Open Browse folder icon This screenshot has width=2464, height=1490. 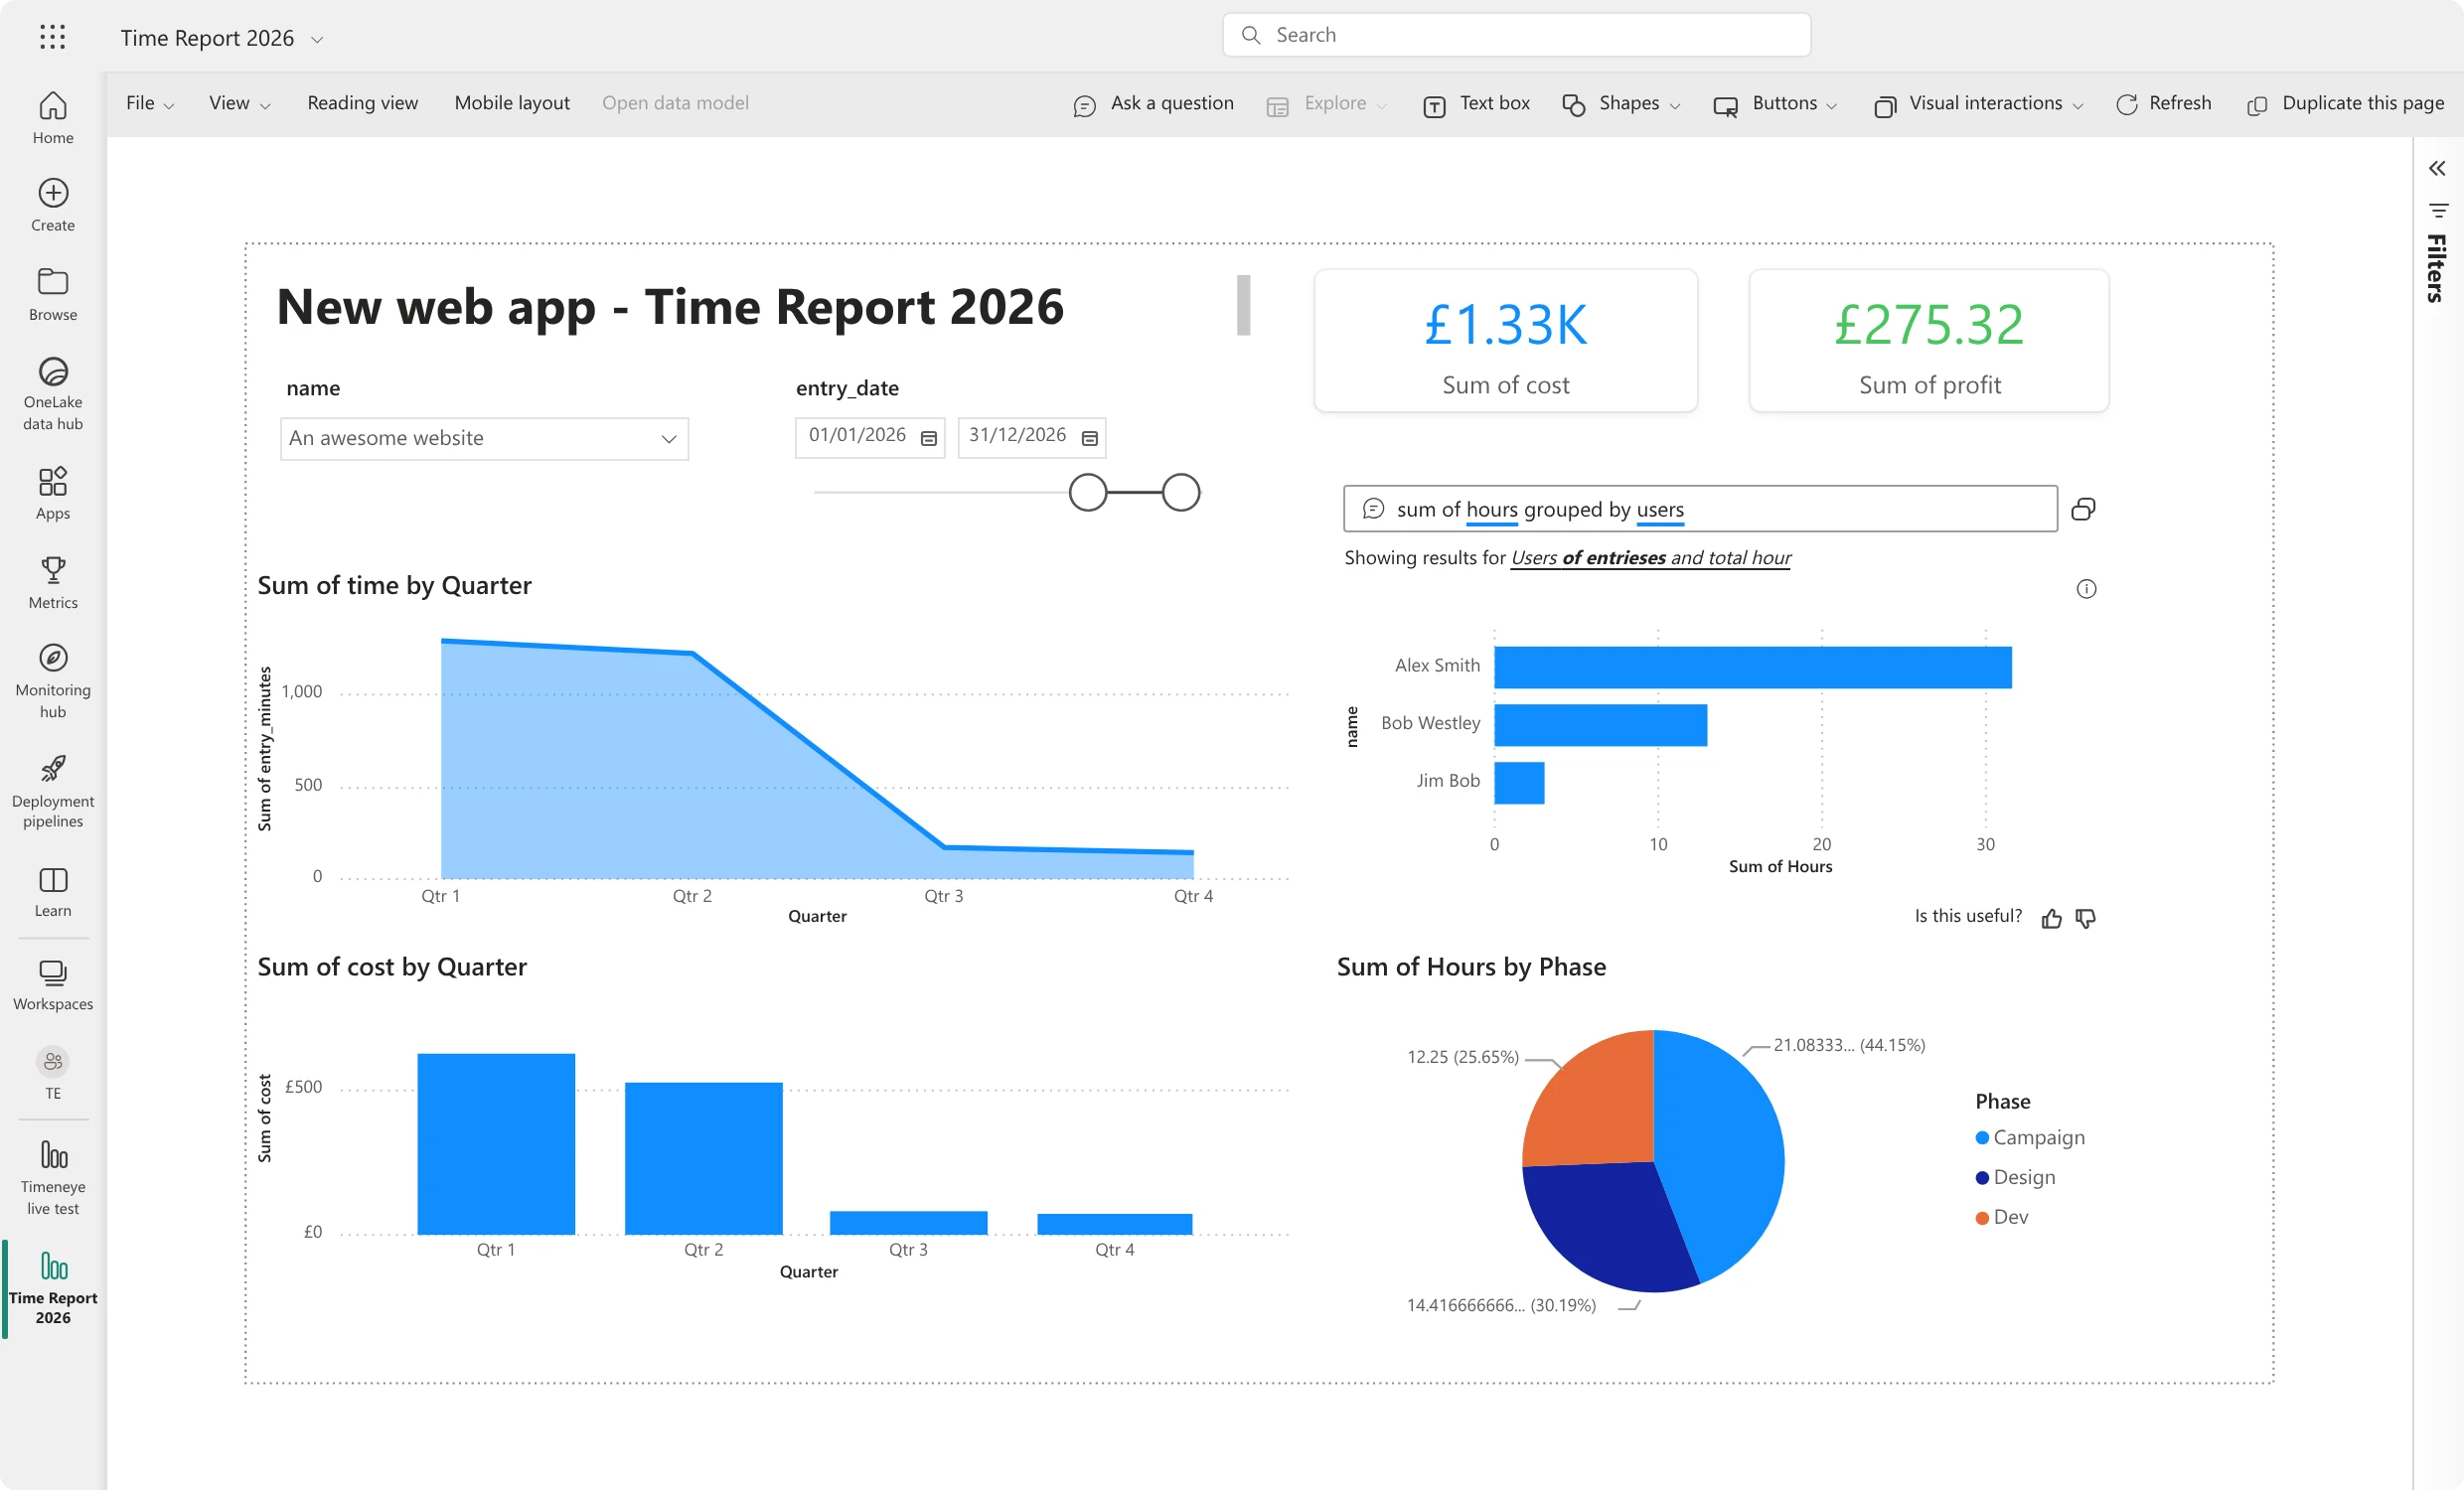tap(53, 282)
